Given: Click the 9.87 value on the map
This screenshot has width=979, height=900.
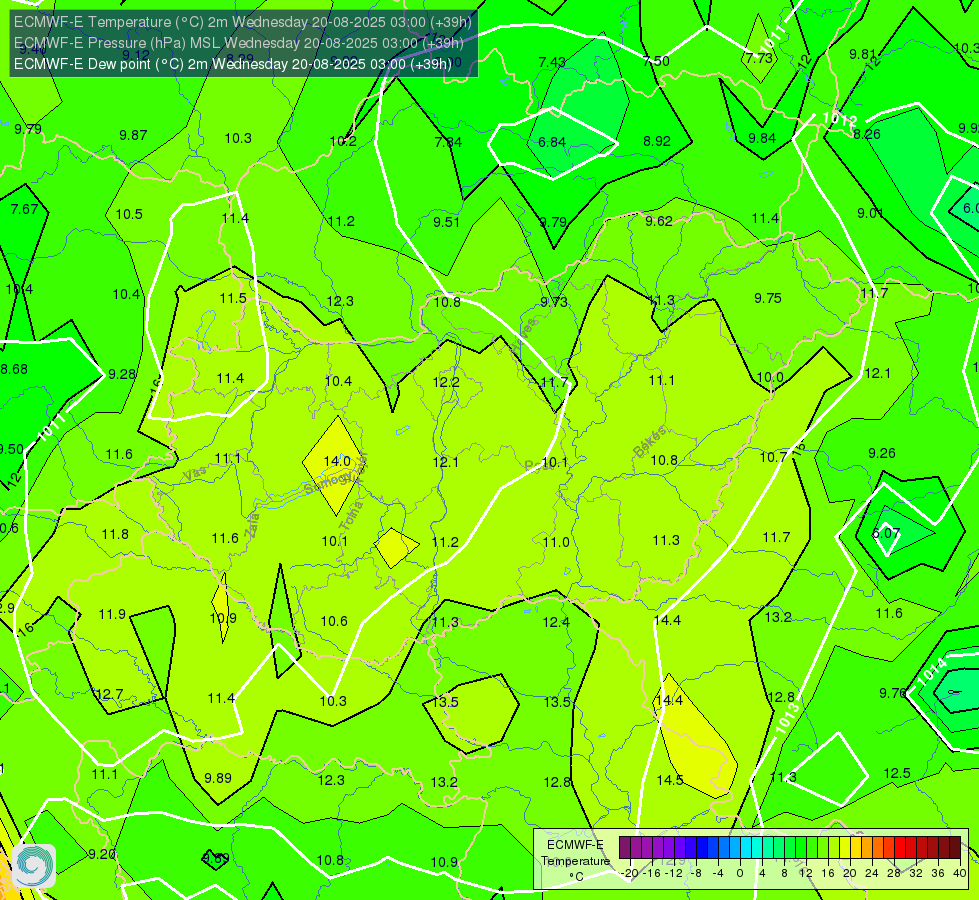Looking at the screenshot, I should (x=133, y=136).
